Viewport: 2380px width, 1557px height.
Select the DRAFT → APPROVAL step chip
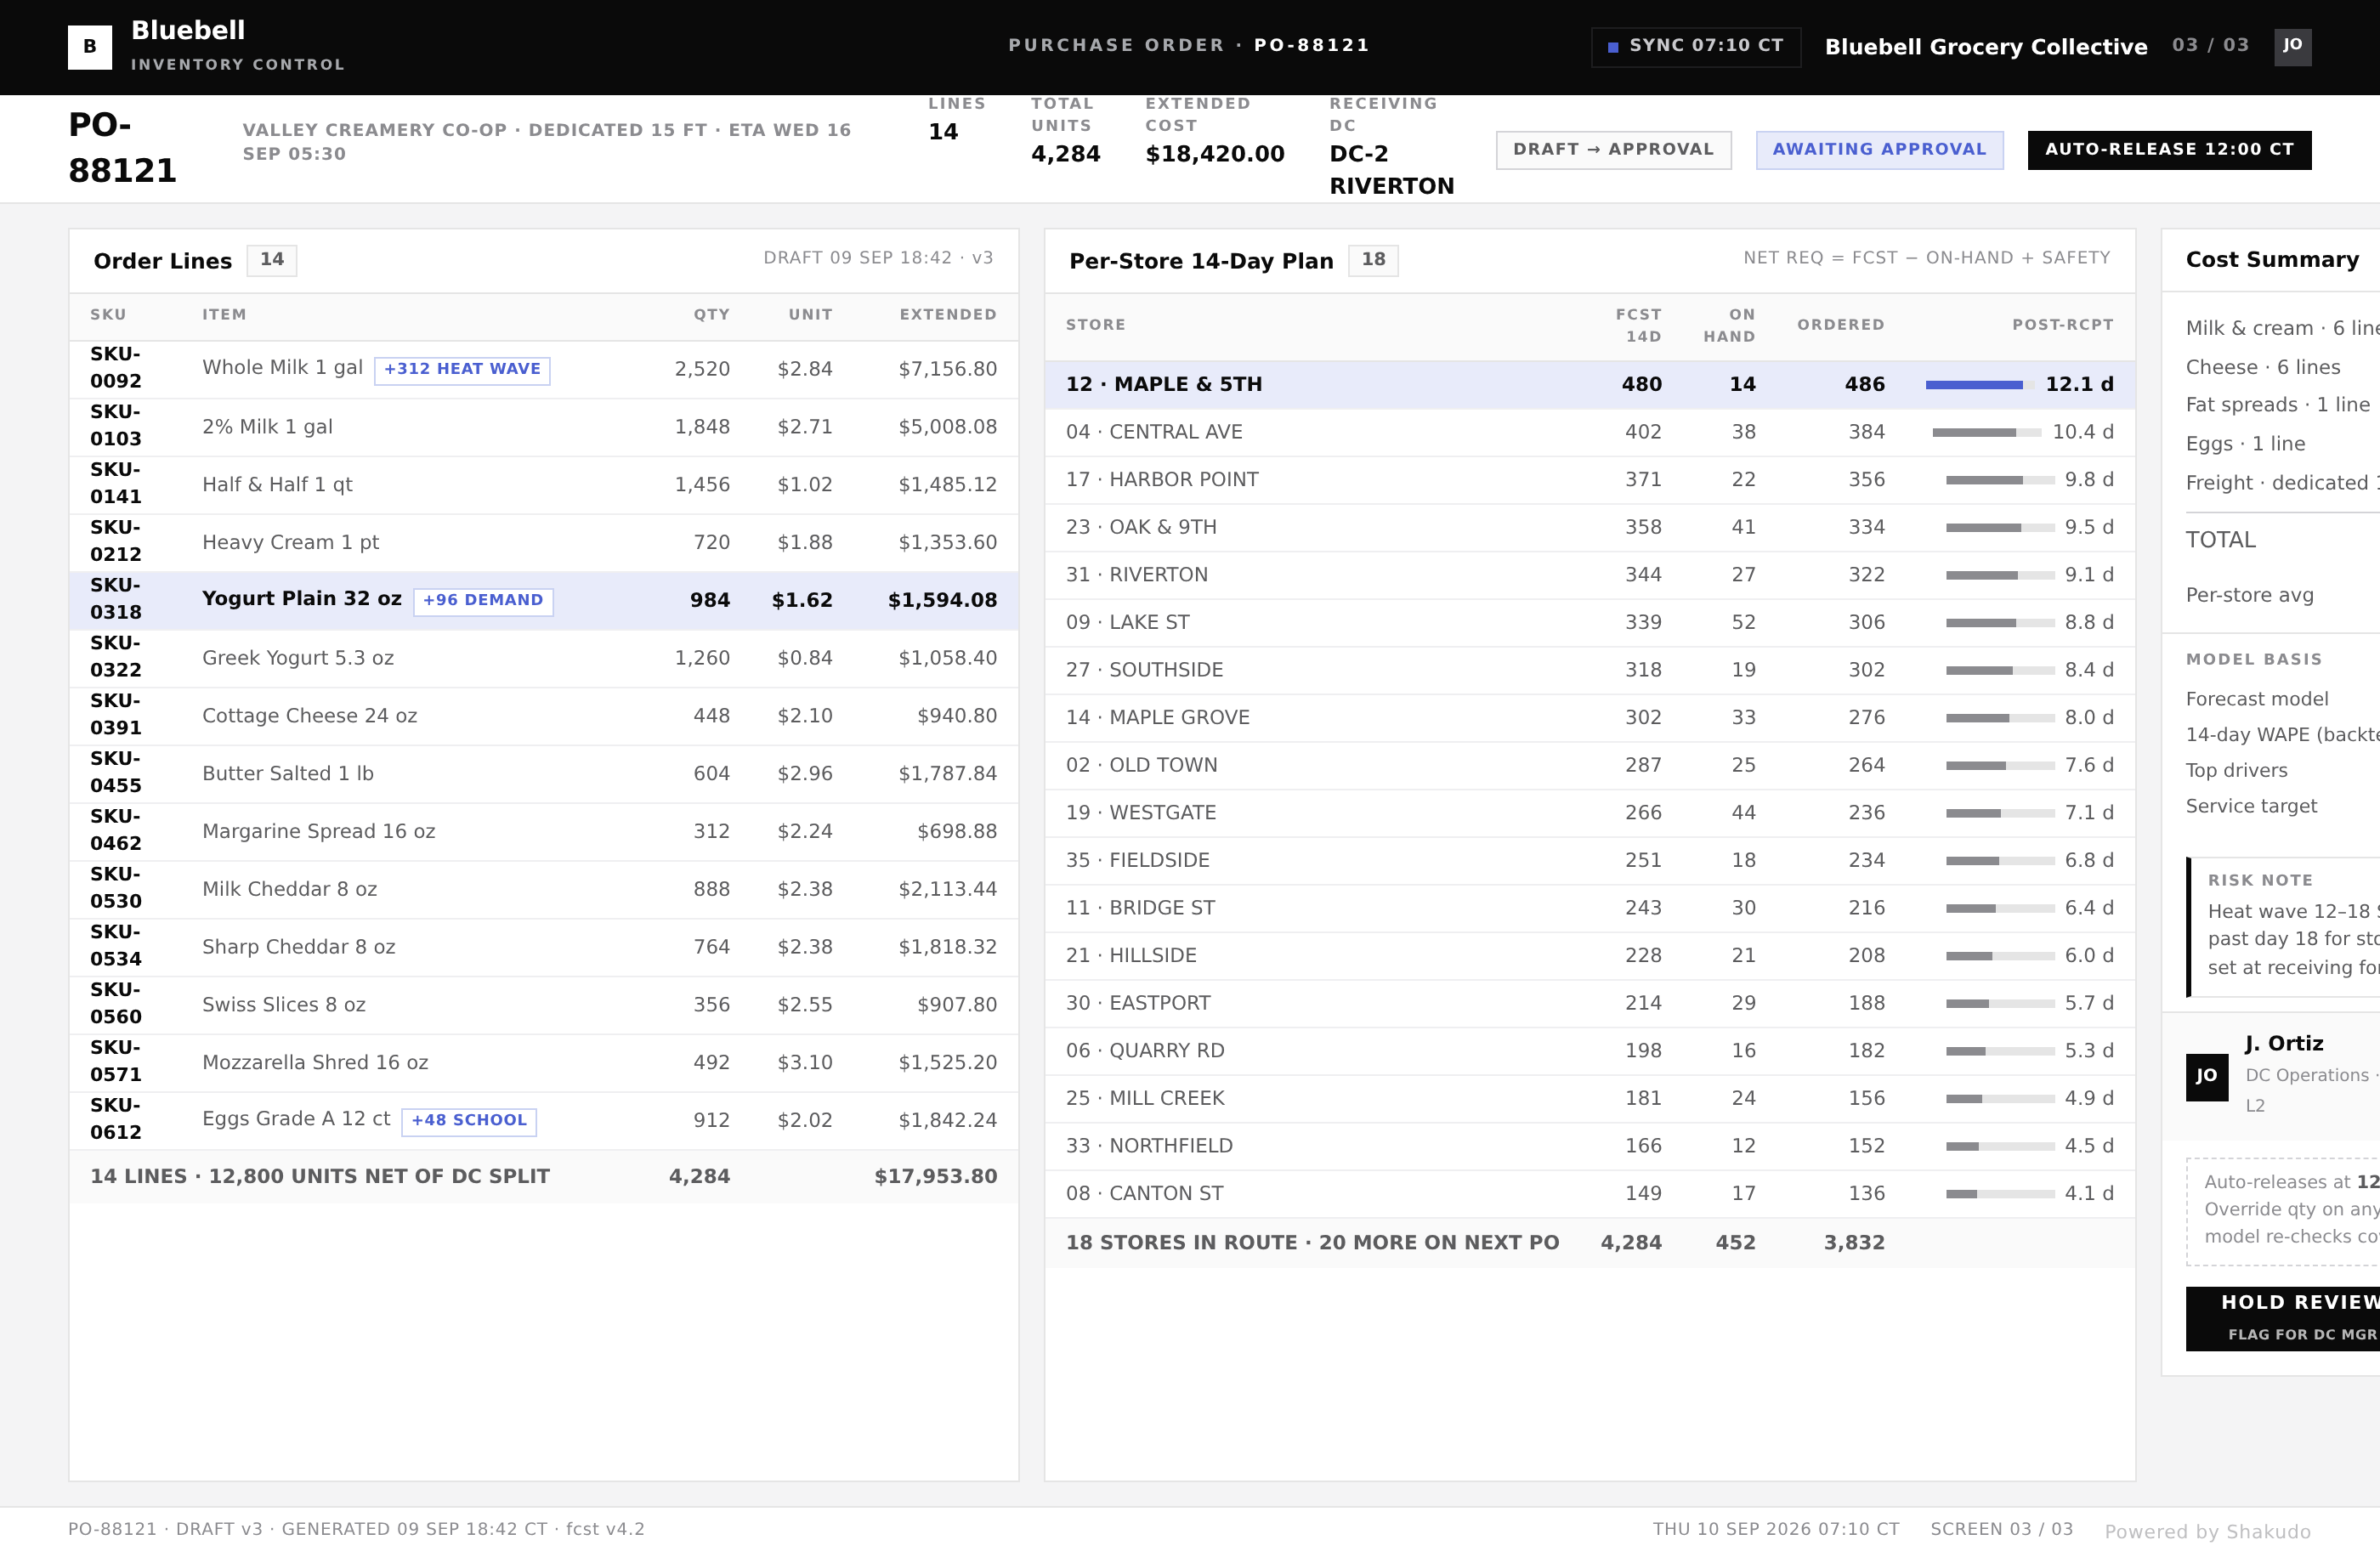click(x=1613, y=150)
